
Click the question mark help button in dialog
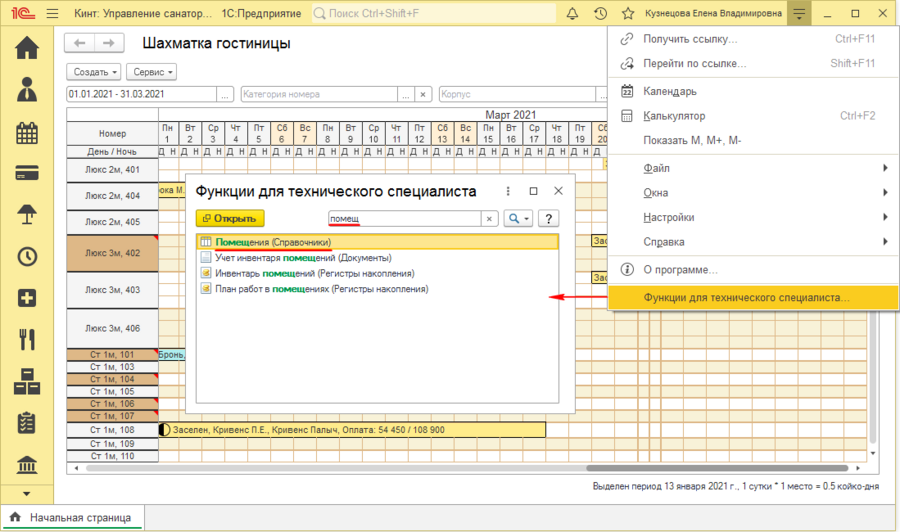(549, 219)
